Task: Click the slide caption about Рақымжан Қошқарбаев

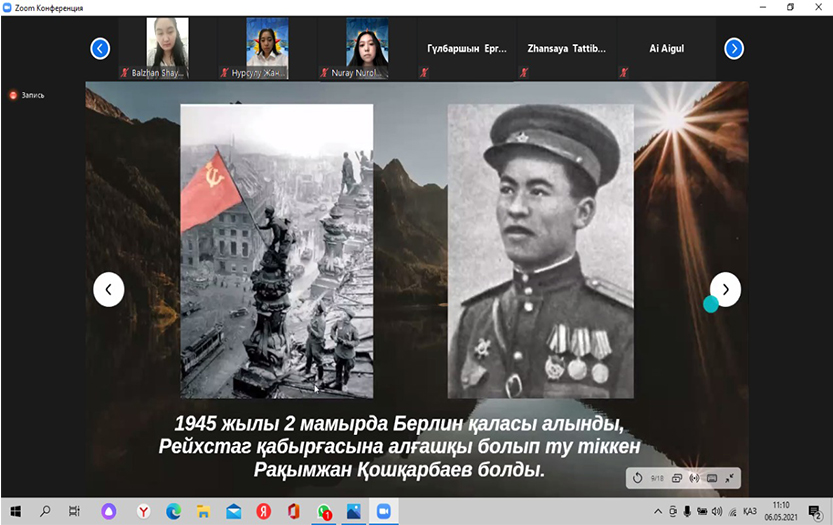Action: 400,446
